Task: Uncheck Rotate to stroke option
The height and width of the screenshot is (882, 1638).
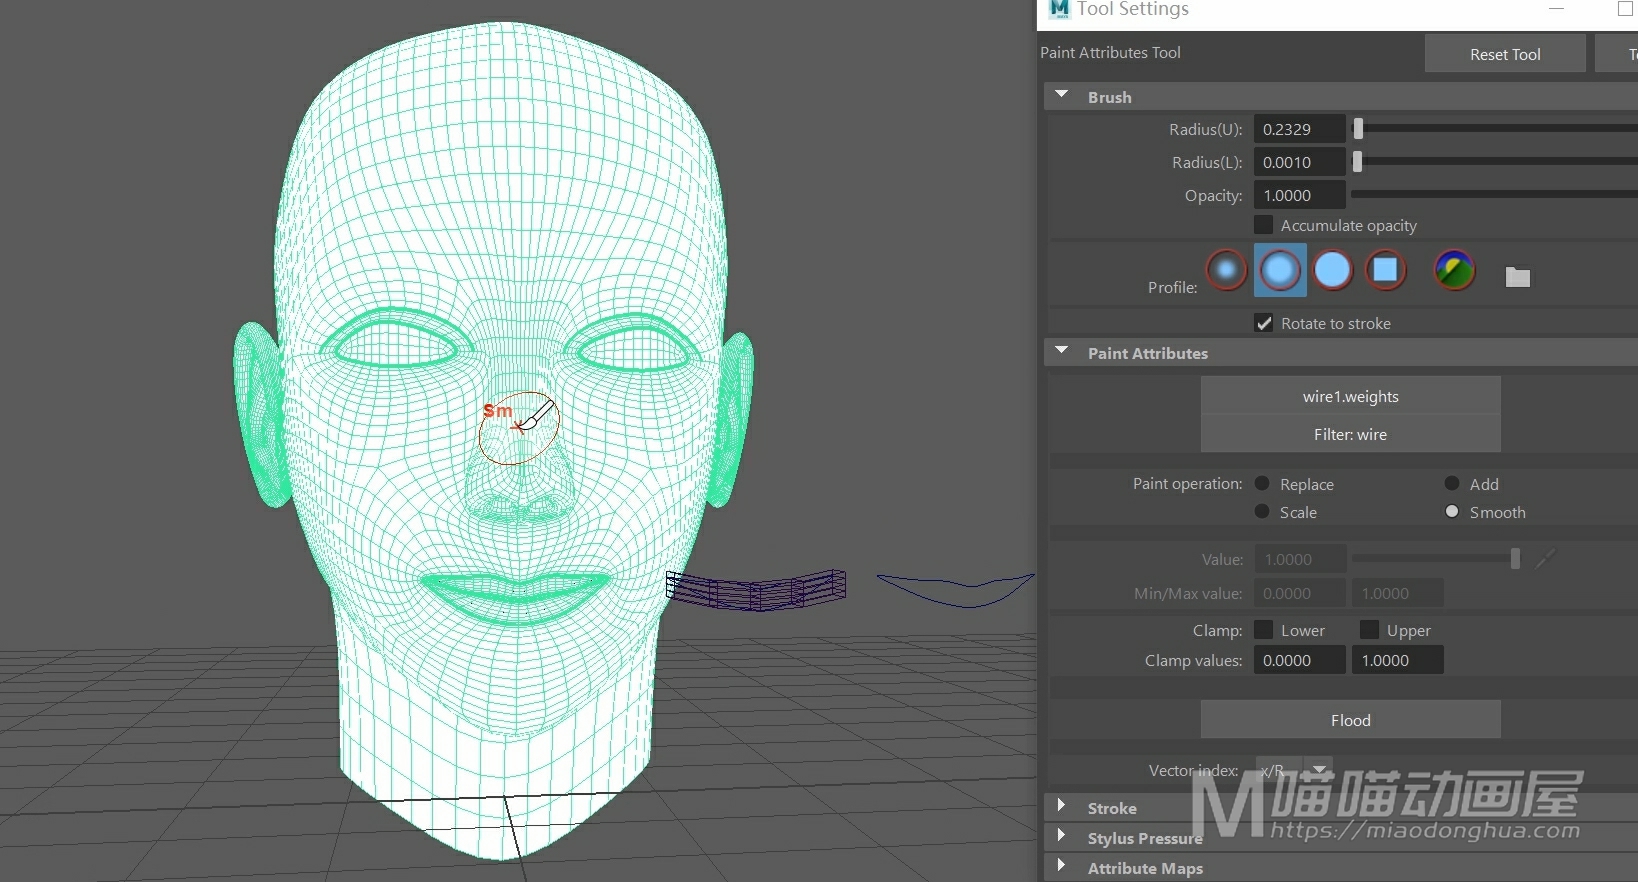Action: [x=1264, y=323]
